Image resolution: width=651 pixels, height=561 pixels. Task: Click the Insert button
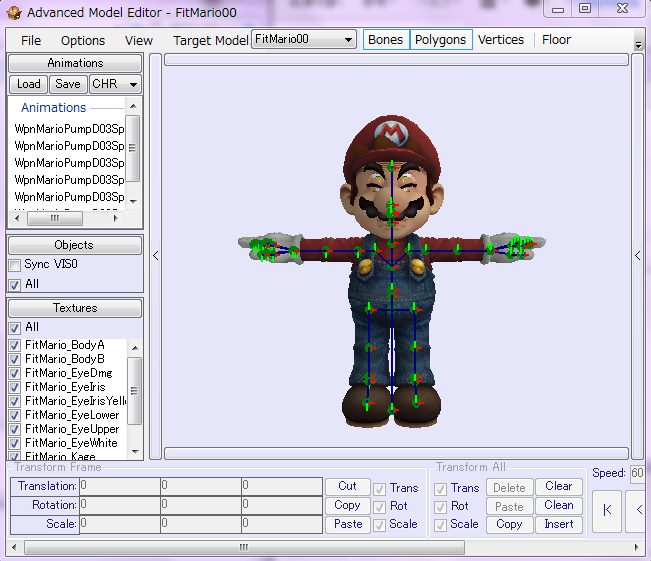point(559,524)
